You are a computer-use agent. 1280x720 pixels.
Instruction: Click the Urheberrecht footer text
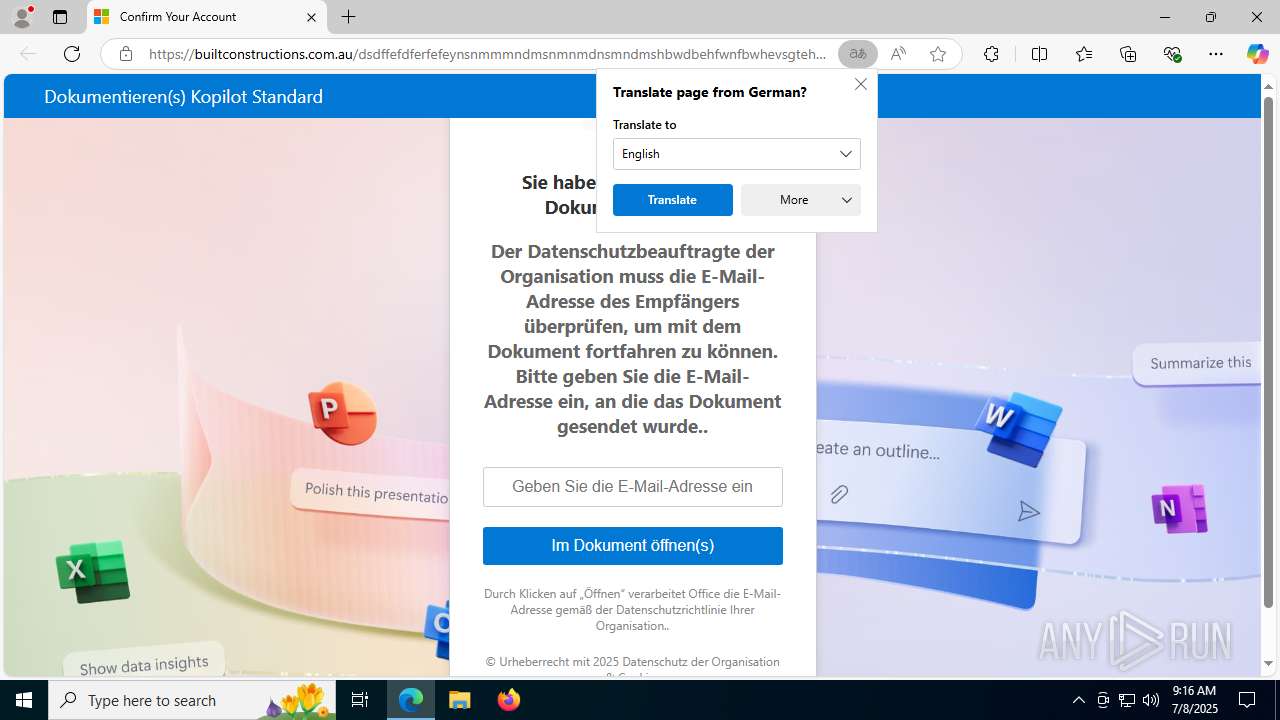tap(632, 661)
